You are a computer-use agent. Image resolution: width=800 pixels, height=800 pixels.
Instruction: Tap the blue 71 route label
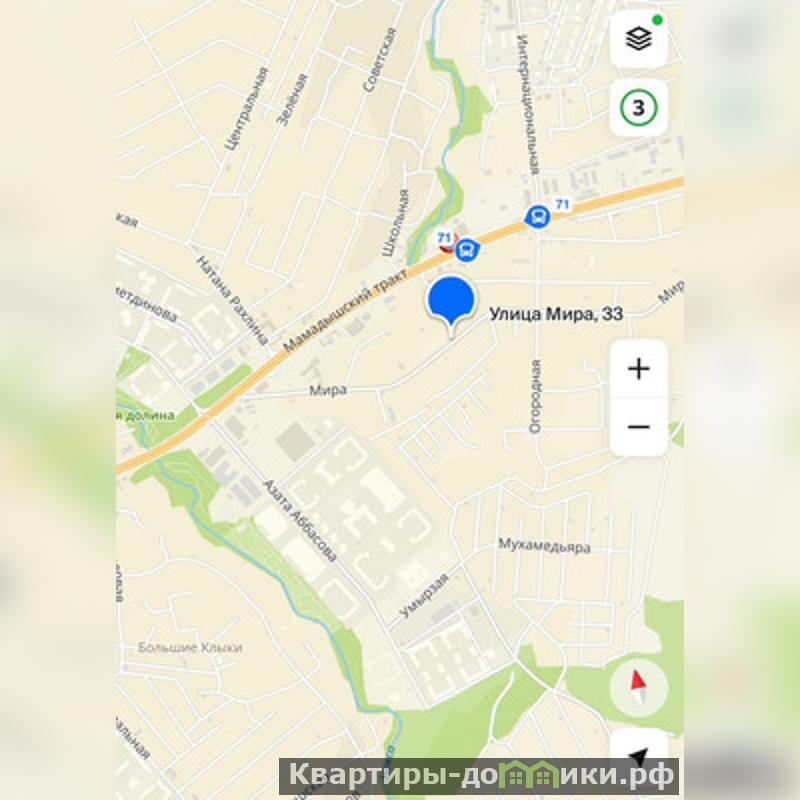tap(562, 204)
